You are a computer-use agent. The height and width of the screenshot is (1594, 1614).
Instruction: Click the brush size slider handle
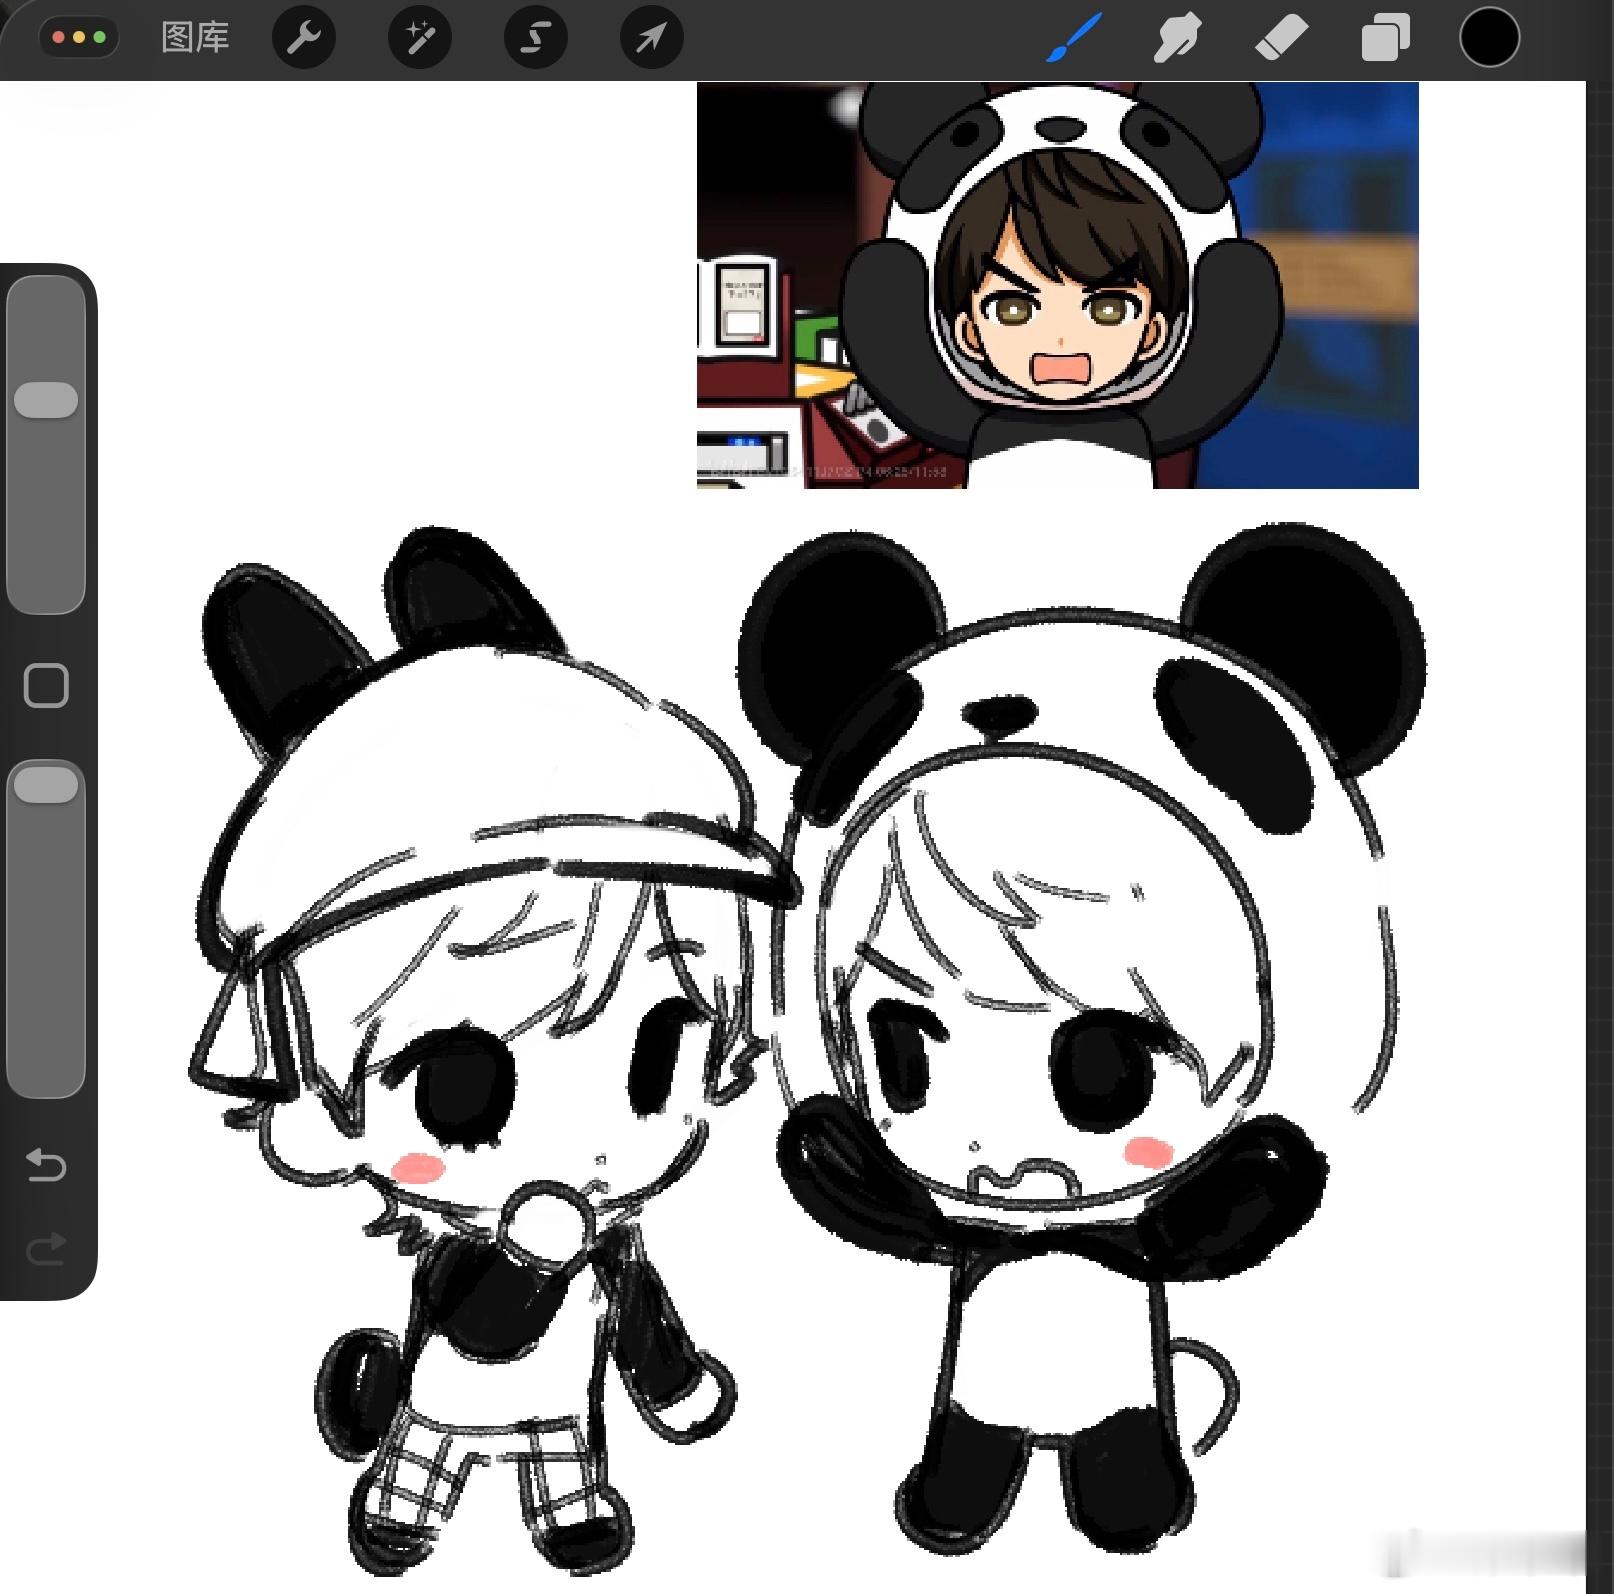pos(46,399)
